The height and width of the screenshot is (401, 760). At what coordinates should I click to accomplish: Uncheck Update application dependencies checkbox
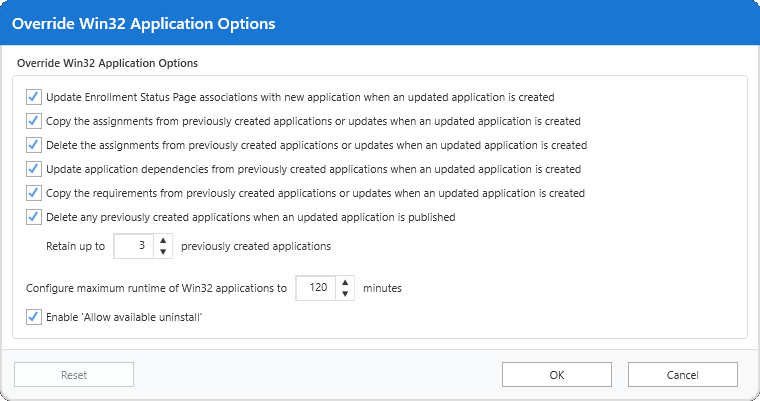click(33, 169)
